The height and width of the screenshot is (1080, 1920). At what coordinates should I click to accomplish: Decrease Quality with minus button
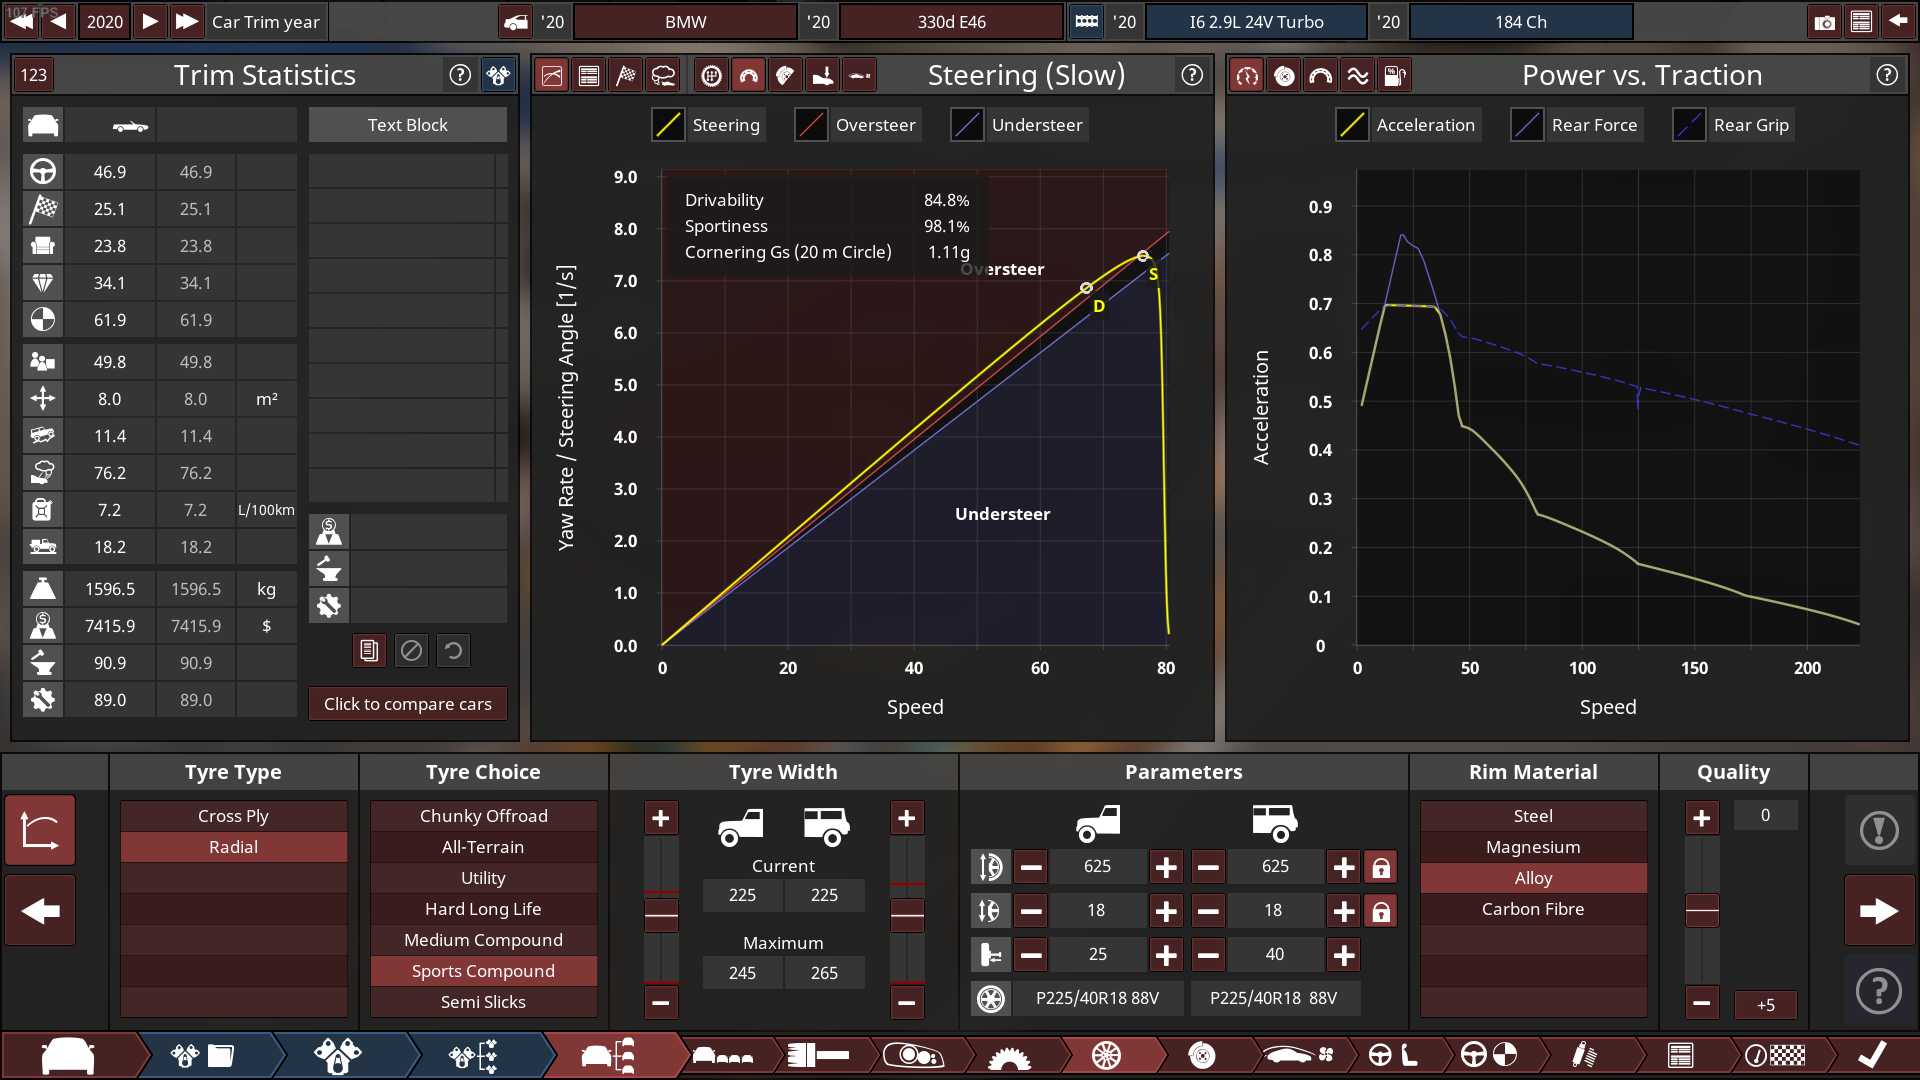click(1702, 1003)
